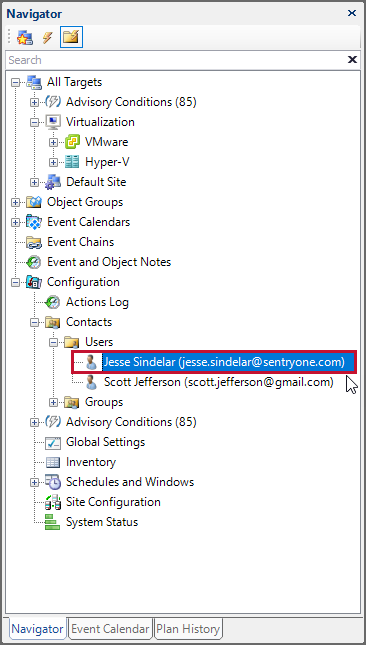Click the lightning bolt toolbar icon

click(x=48, y=38)
